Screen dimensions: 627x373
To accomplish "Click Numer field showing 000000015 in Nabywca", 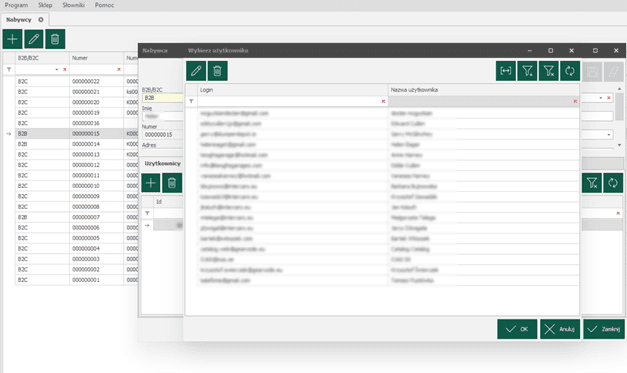I will [x=163, y=135].
